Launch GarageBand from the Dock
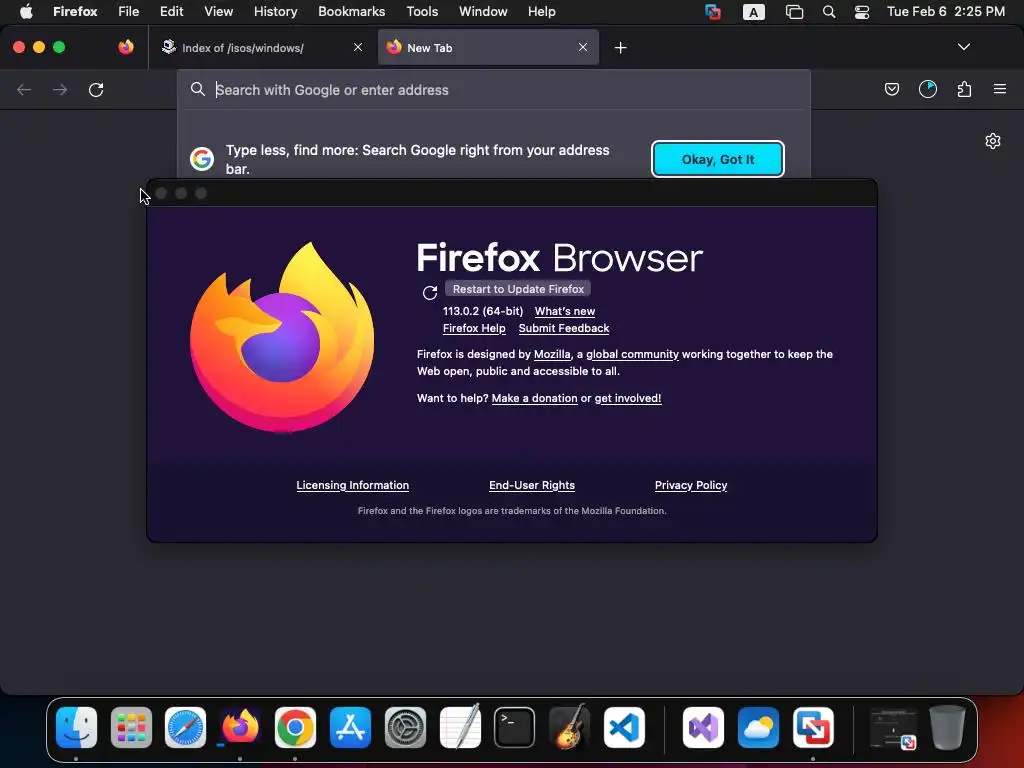Viewport: 1024px width, 768px height. pyautogui.click(x=569, y=726)
